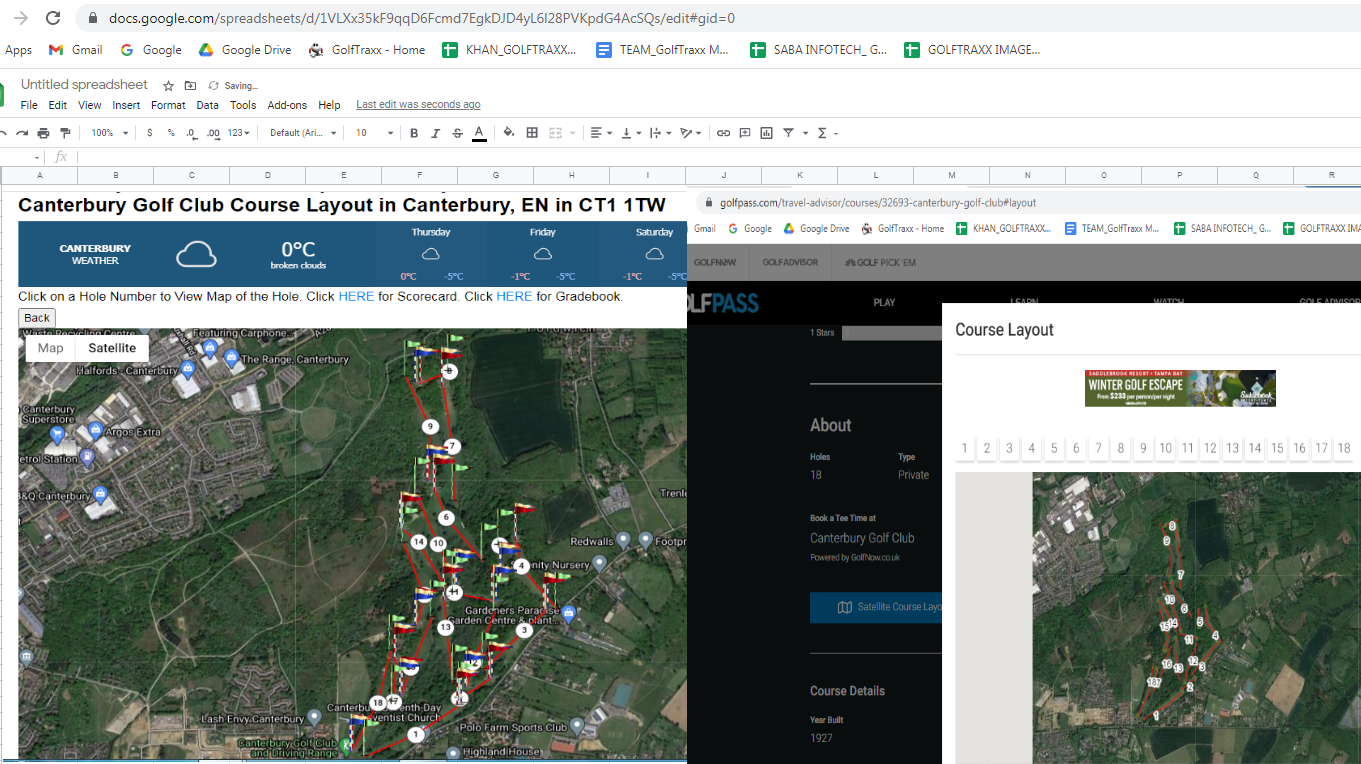Select the Paint format tool
The image size is (1361, 764).
point(66,133)
